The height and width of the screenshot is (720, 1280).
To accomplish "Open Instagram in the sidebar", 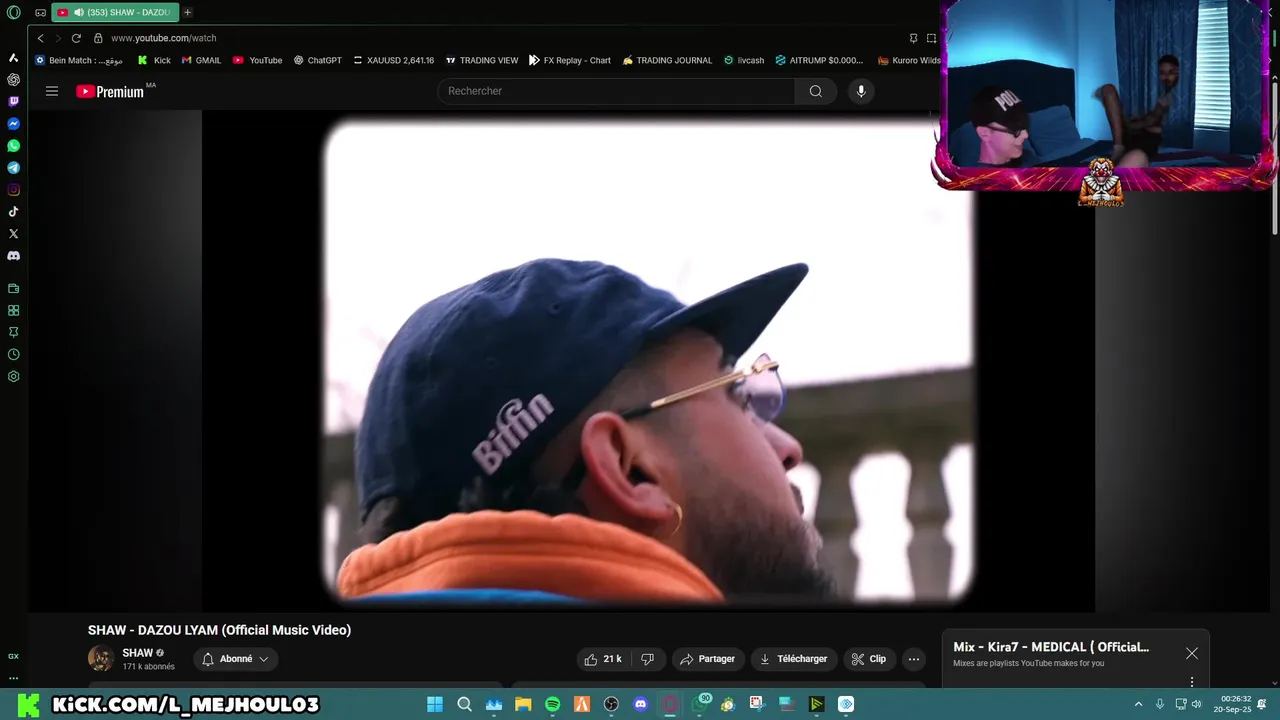I will pyautogui.click(x=13, y=190).
